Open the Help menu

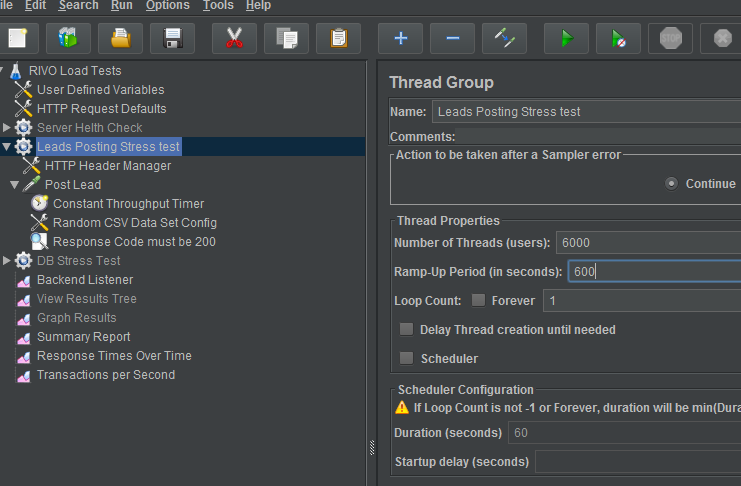[x=258, y=5]
